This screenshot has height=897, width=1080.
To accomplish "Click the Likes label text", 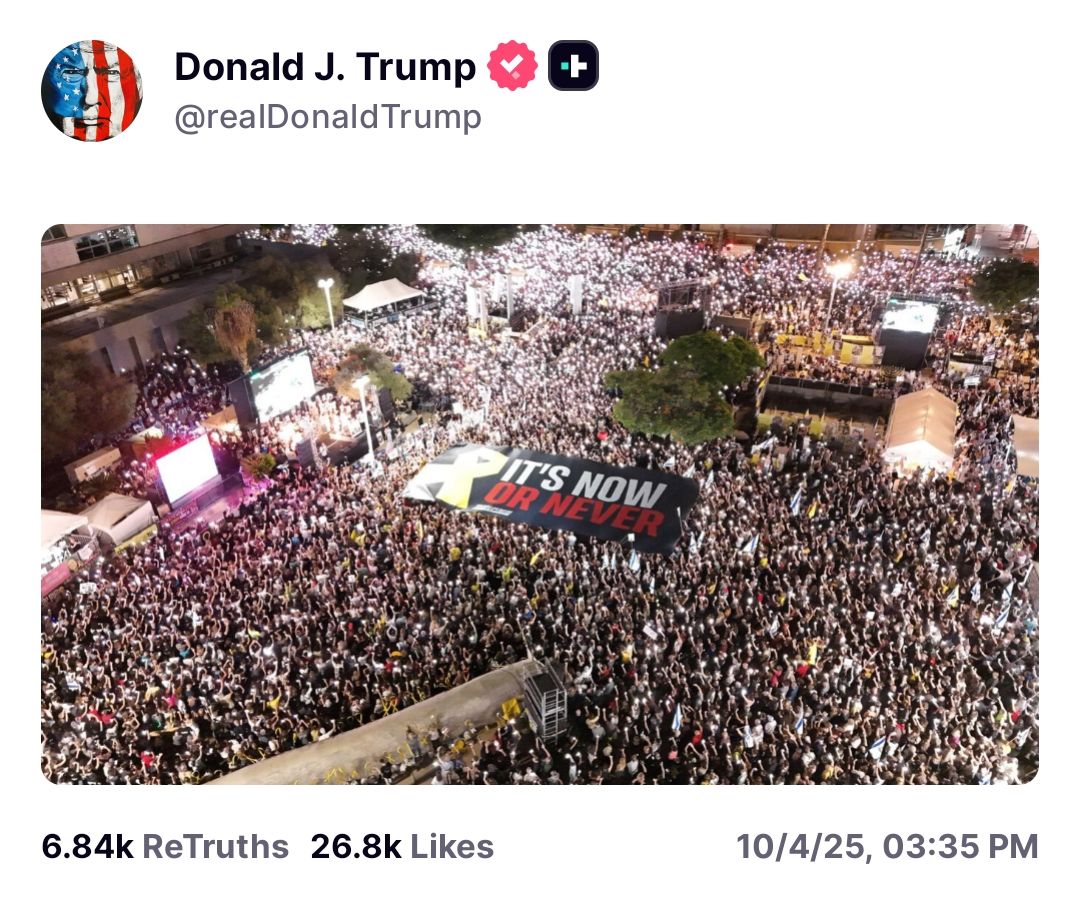I will [453, 846].
